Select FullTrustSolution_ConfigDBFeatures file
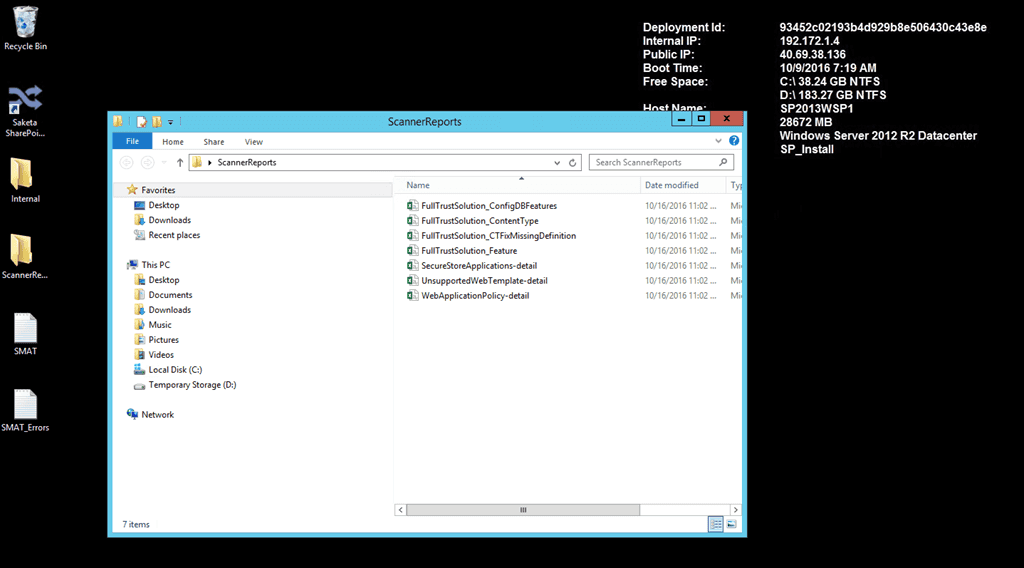 pos(488,206)
